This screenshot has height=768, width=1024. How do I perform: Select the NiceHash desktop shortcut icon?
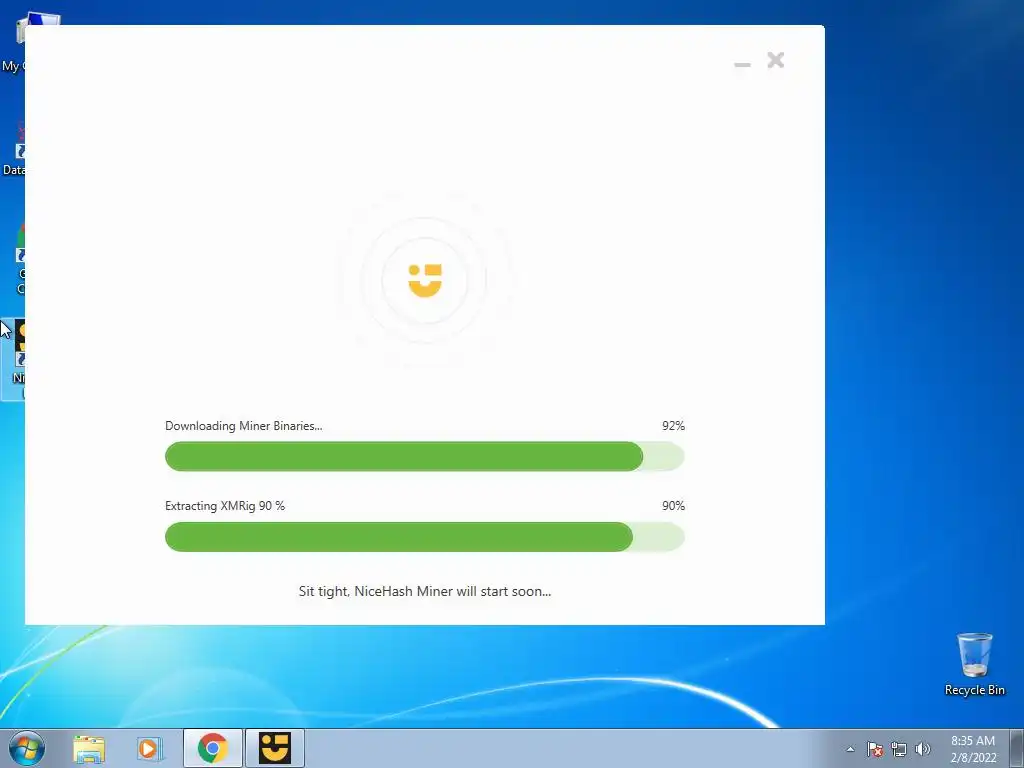(13, 359)
